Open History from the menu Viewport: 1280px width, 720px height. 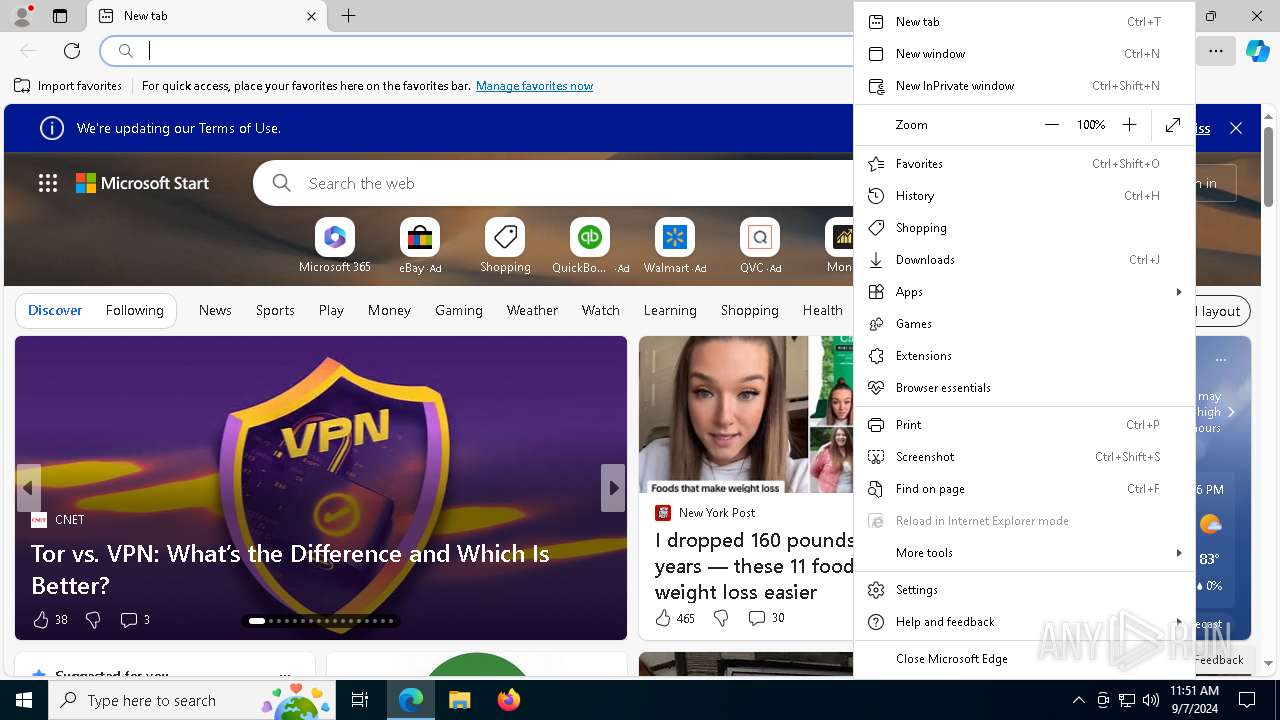[1025, 196]
